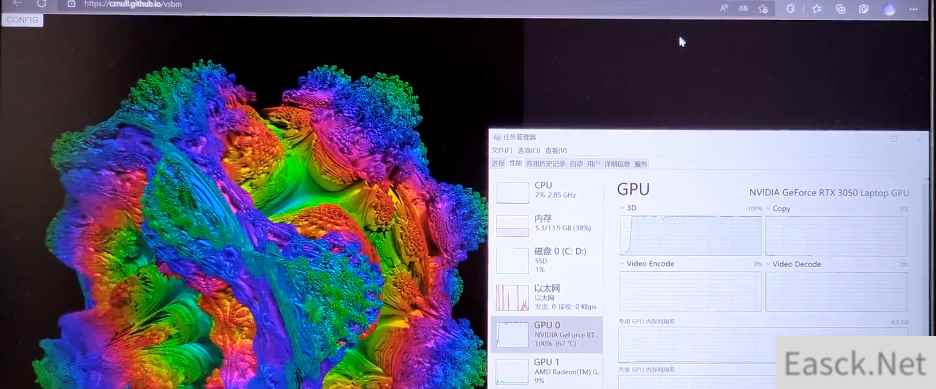Click the CONFIG button on the fractal page
The image size is (936, 389).
click(x=22, y=20)
